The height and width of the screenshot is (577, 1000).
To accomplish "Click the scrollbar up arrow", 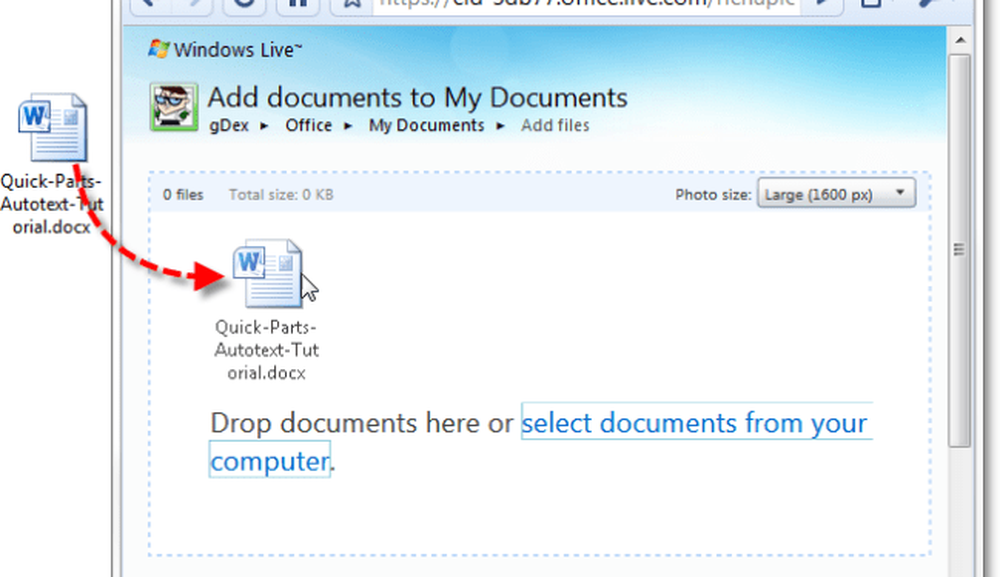I will coord(958,41).
